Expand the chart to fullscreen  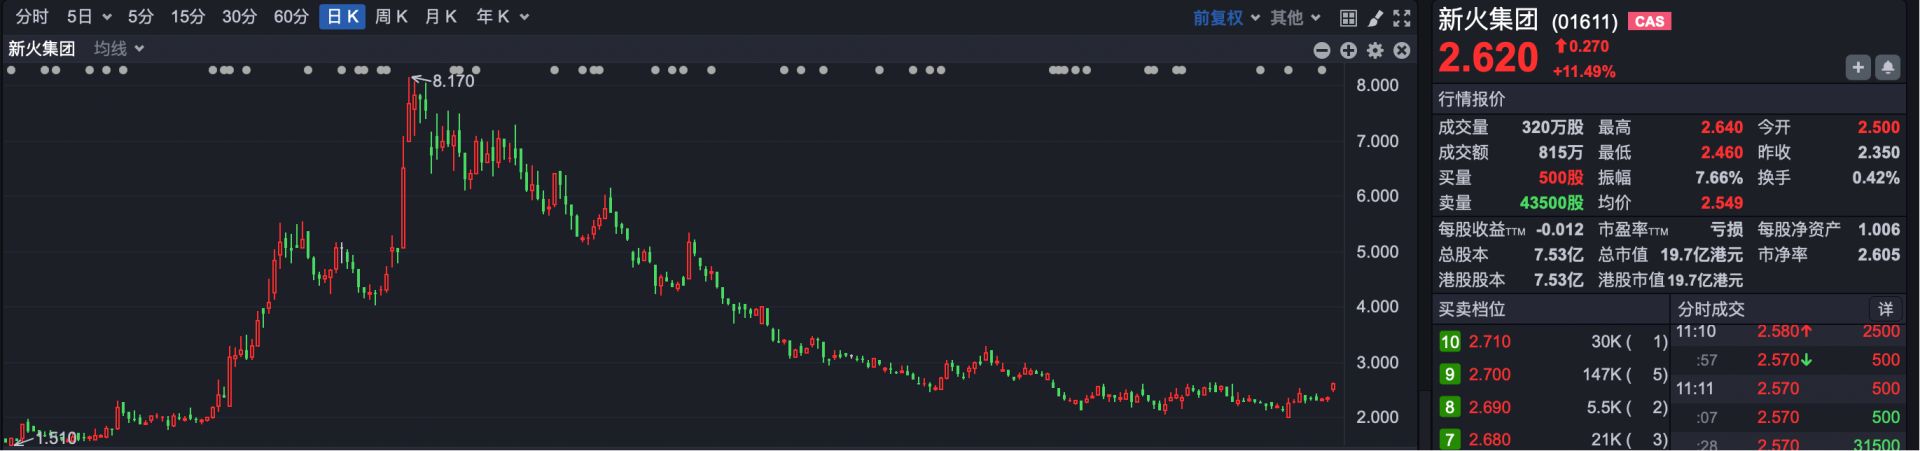[1402, 18]
